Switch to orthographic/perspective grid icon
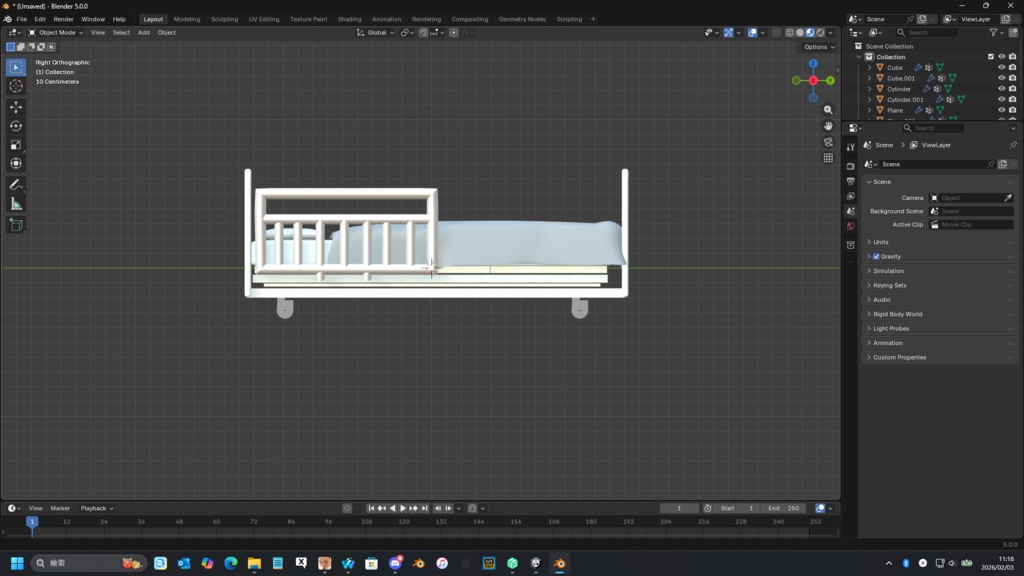Image resolution: width=1024 pixels, height=576 pixels. (828, 158)
